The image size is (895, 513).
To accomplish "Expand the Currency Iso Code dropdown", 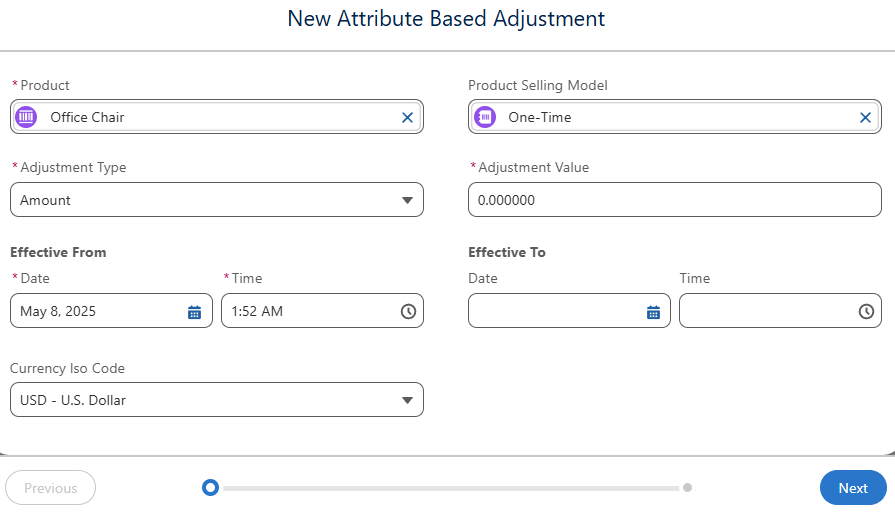I will 217,399.
